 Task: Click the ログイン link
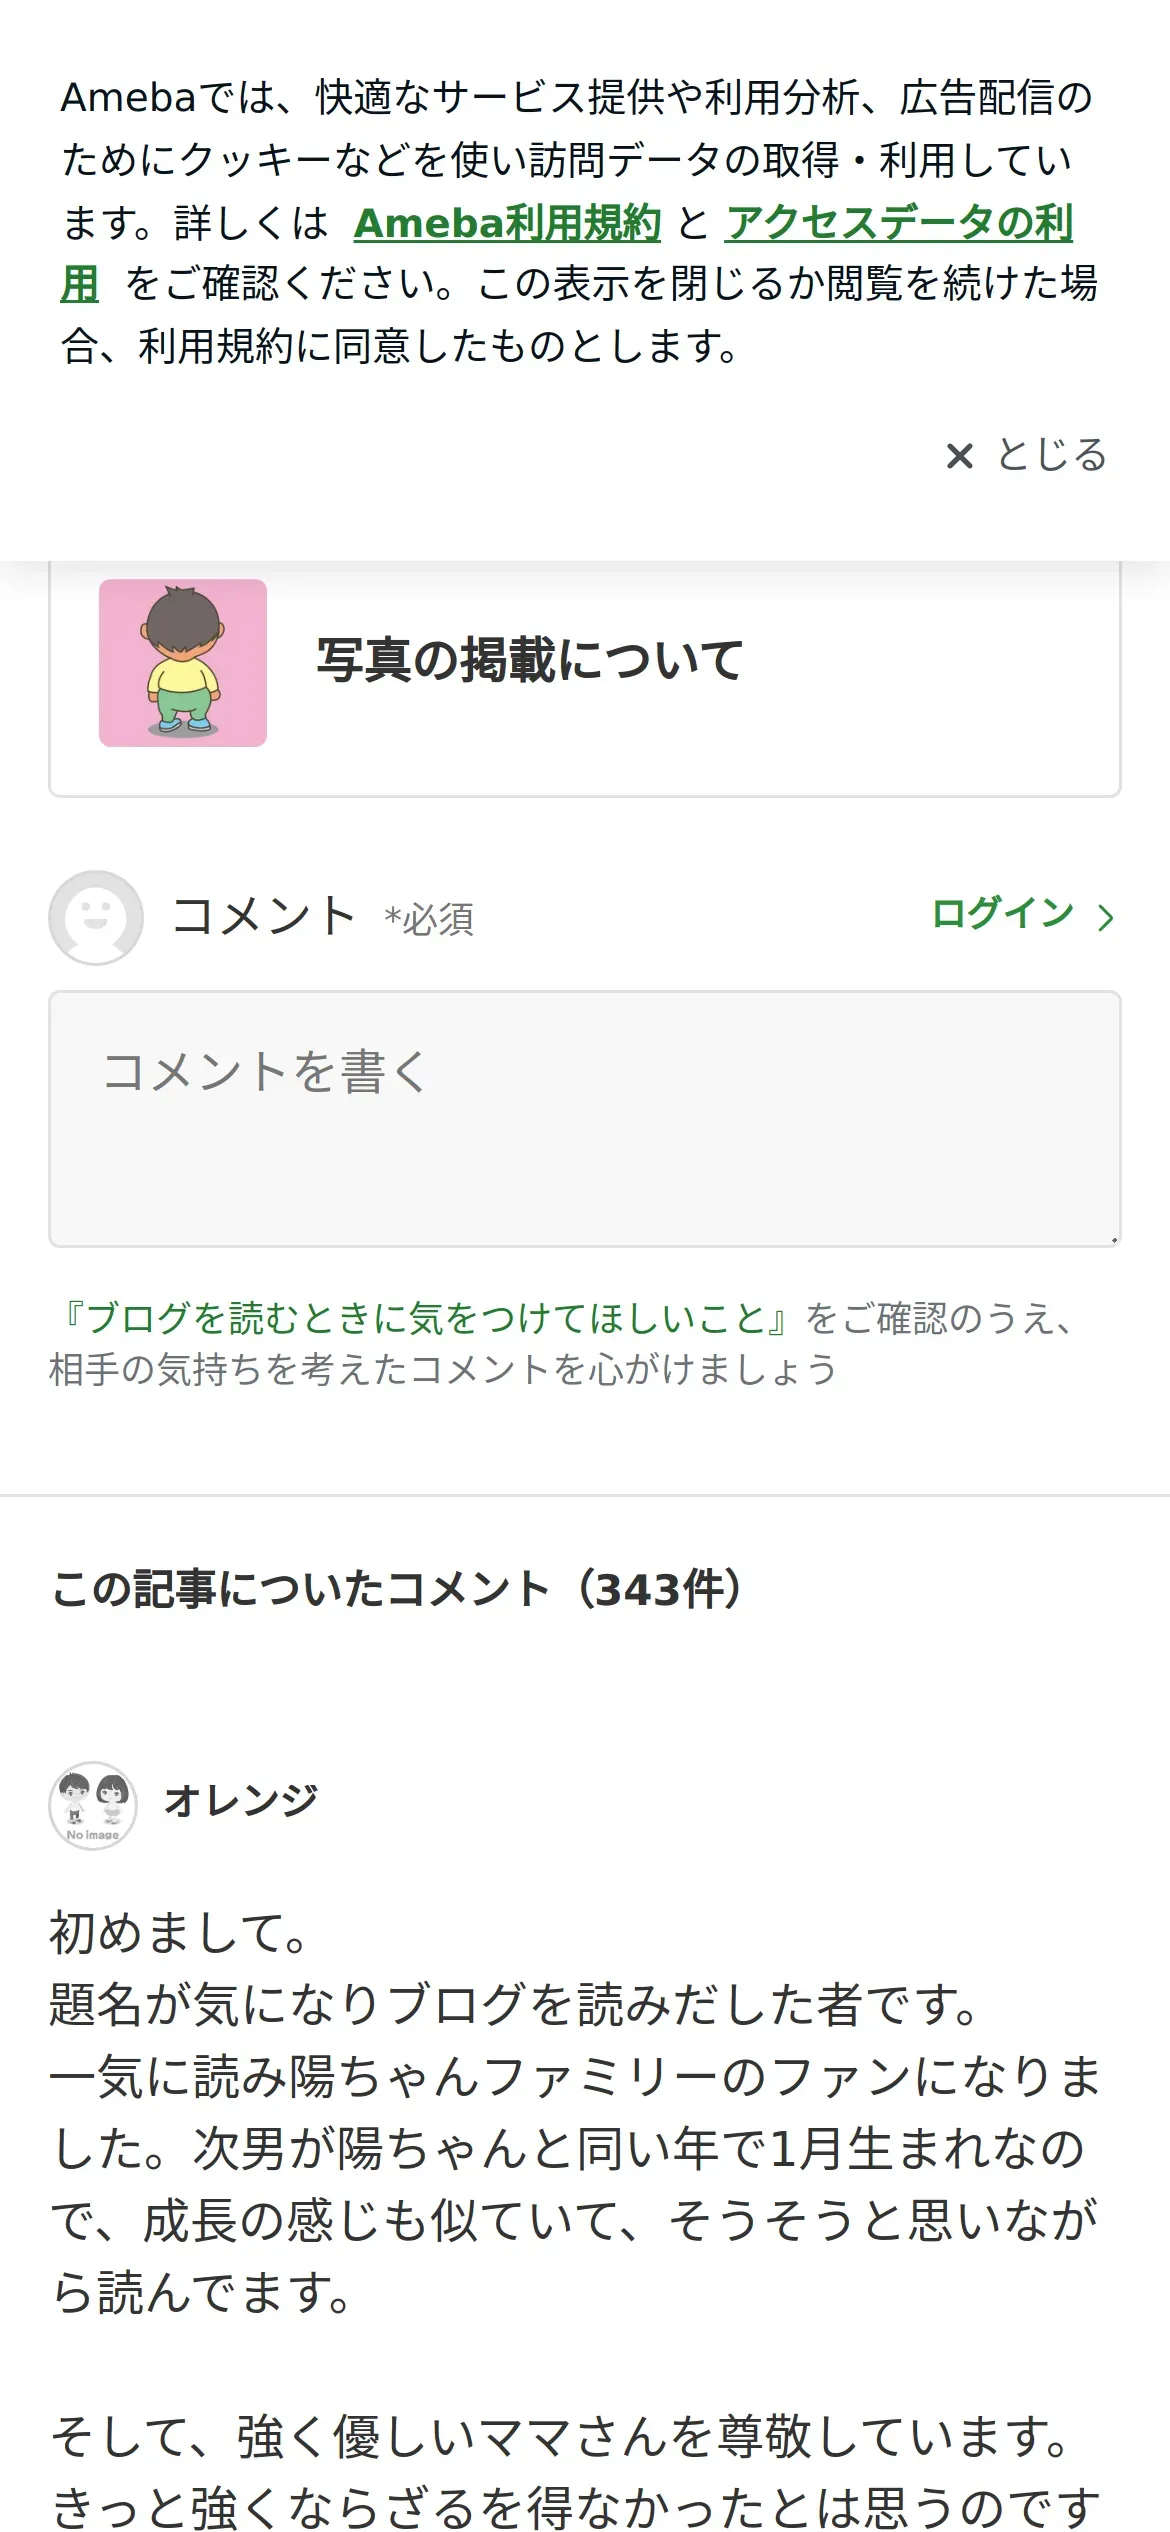pyautogui.click(x=1002, y=914)
